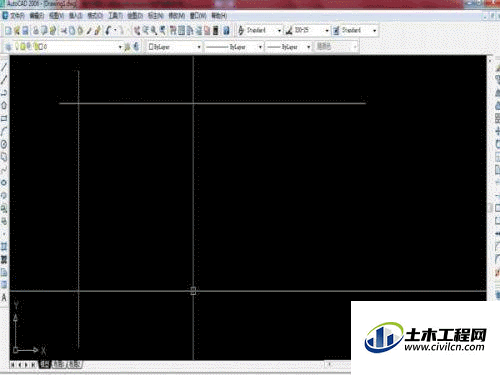Undo the last action
Screen dimensions: 500x375
(x=108, y=31)
